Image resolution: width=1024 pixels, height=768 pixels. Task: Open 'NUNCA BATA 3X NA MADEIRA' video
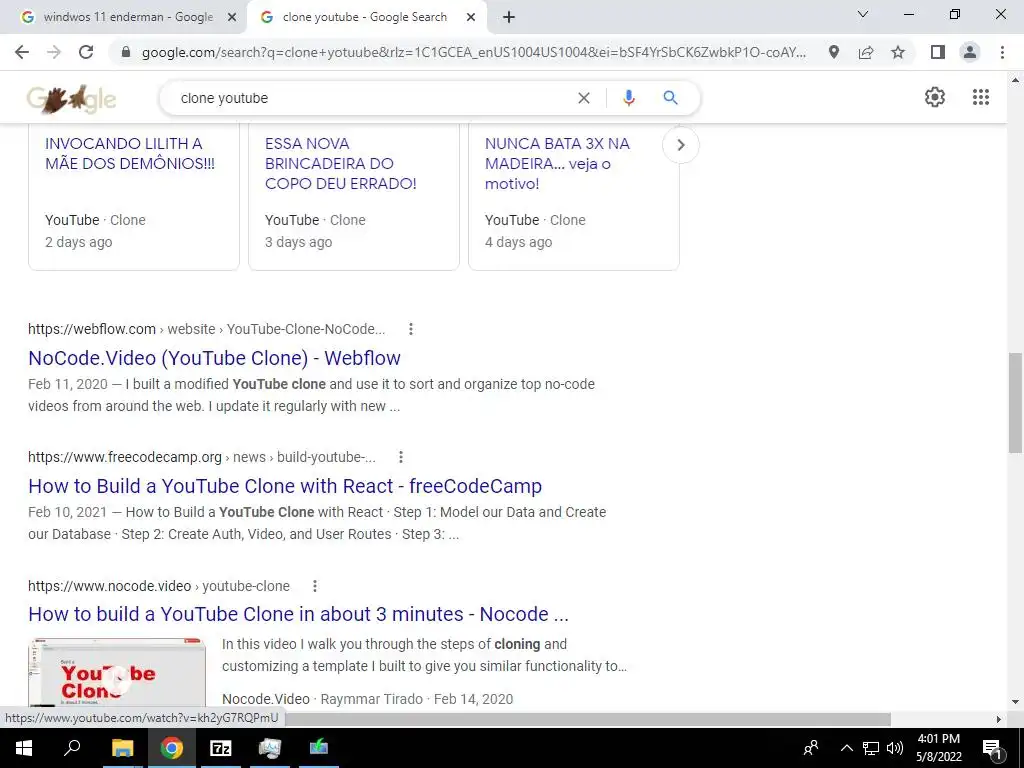click(557, 163)
